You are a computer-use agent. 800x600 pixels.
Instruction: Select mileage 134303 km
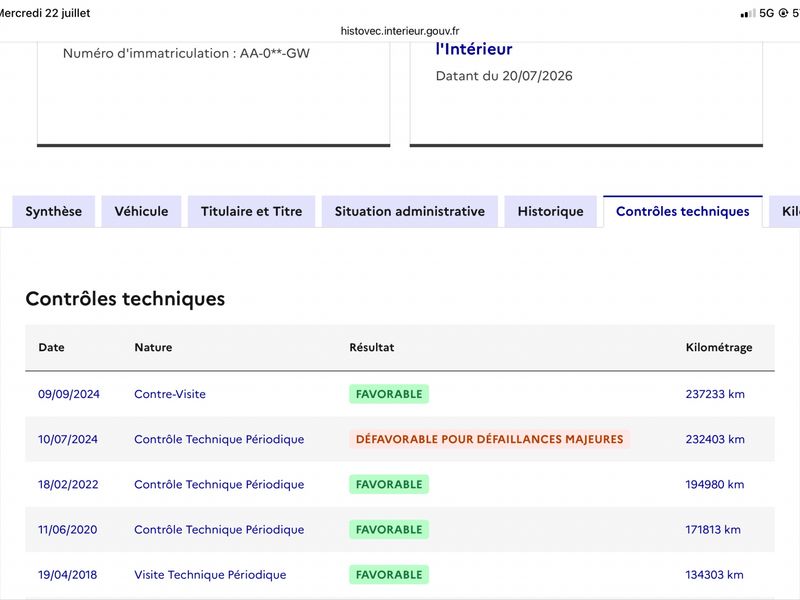coord(714,574)
